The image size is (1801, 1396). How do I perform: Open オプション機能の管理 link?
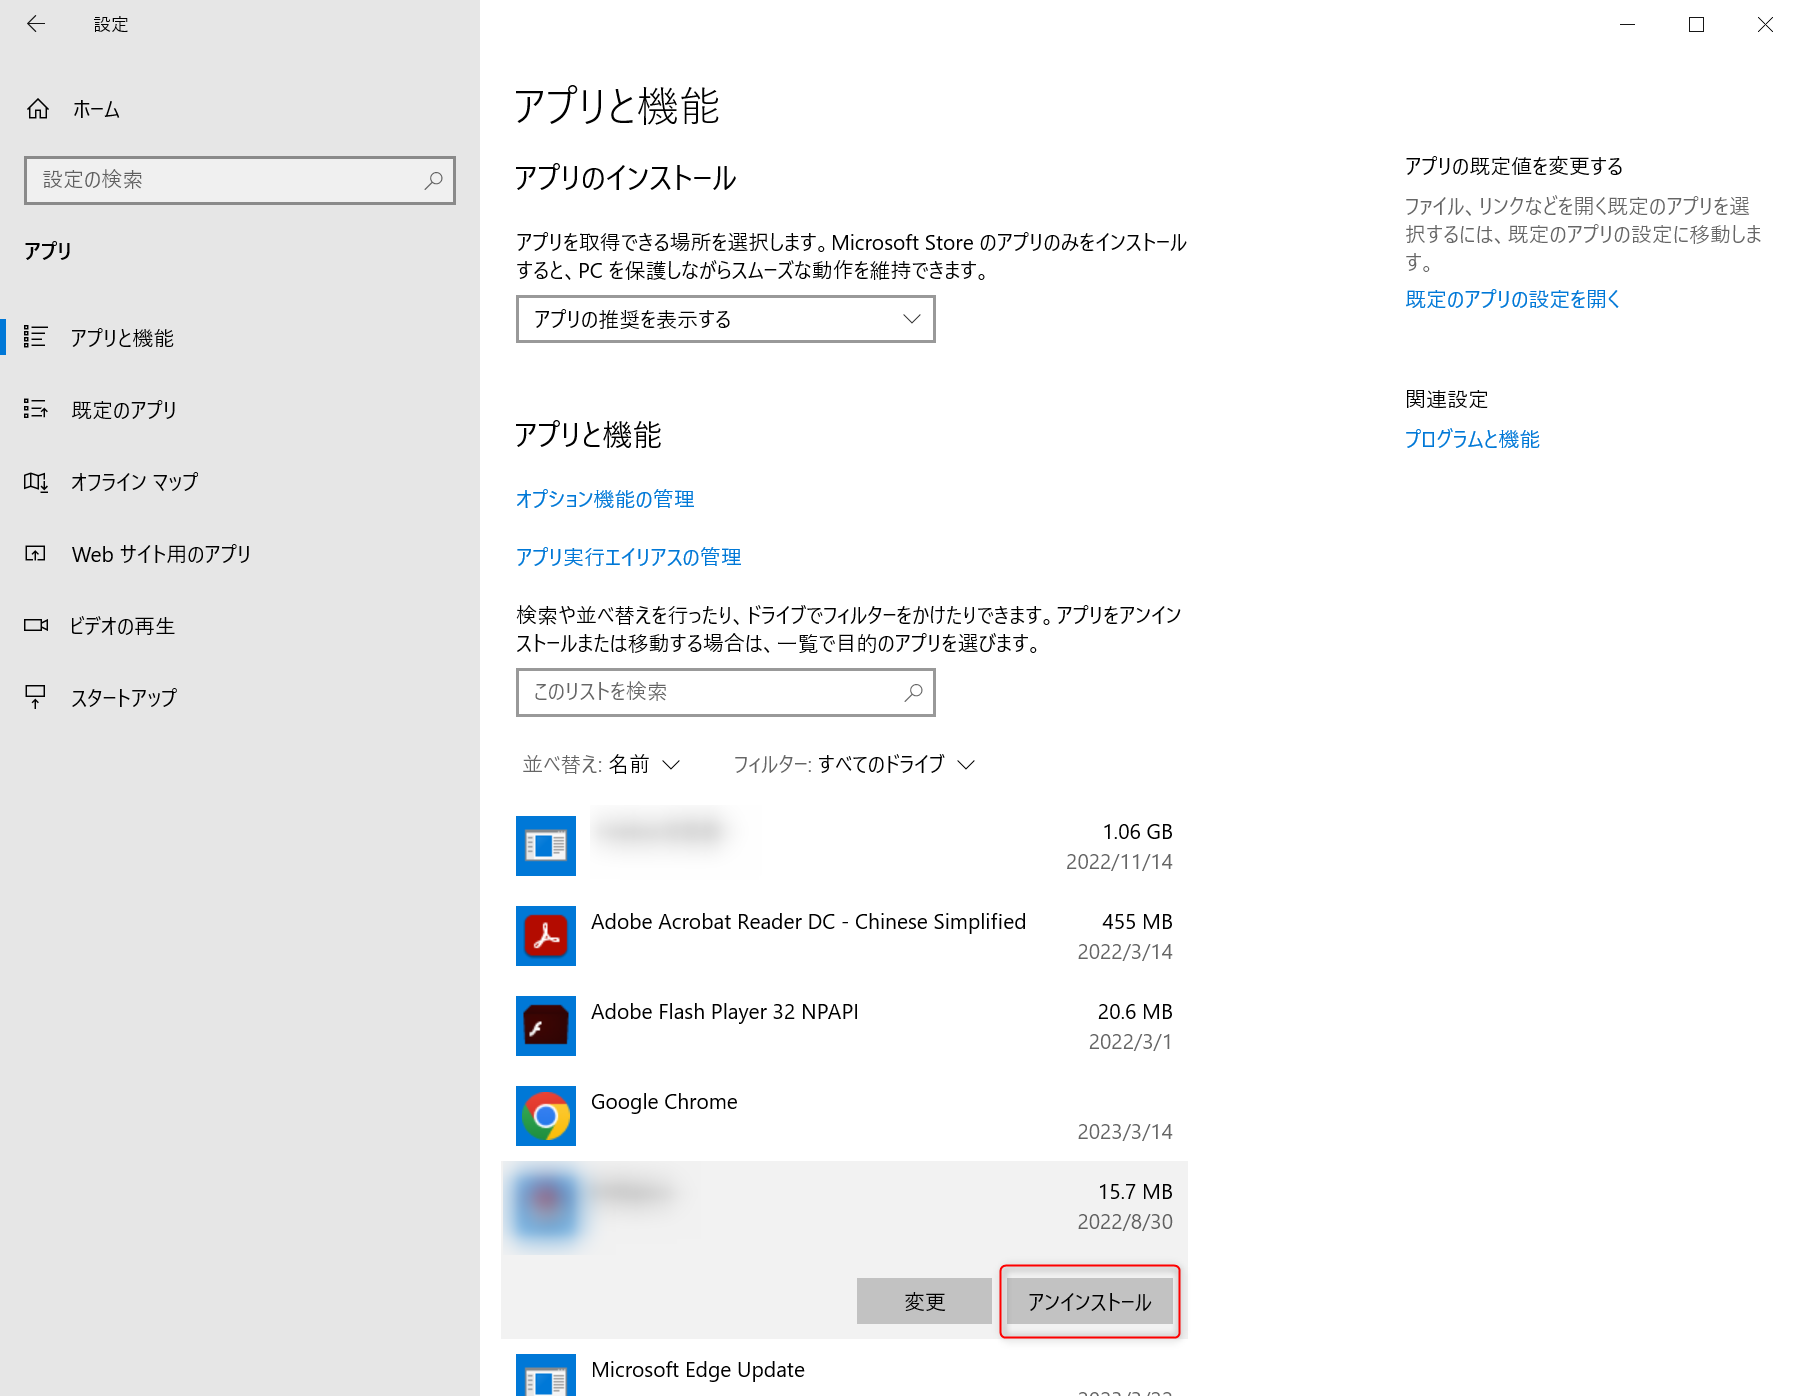pos(605,499)
